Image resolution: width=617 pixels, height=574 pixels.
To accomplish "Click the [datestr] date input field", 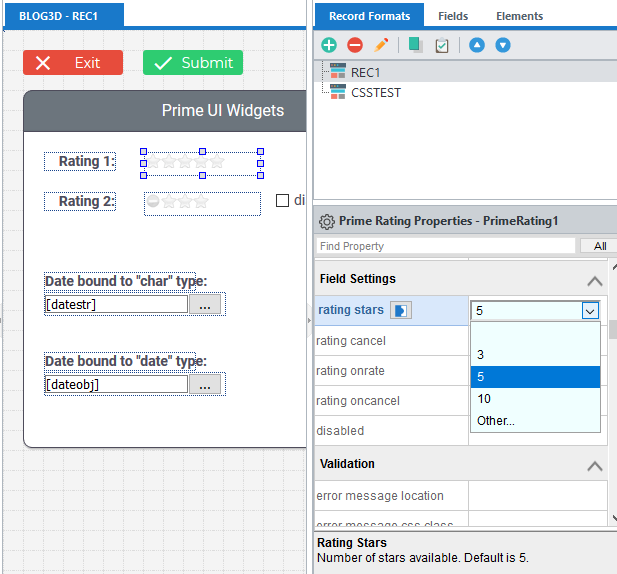I will pyautogui.click(x=116, y=305).
